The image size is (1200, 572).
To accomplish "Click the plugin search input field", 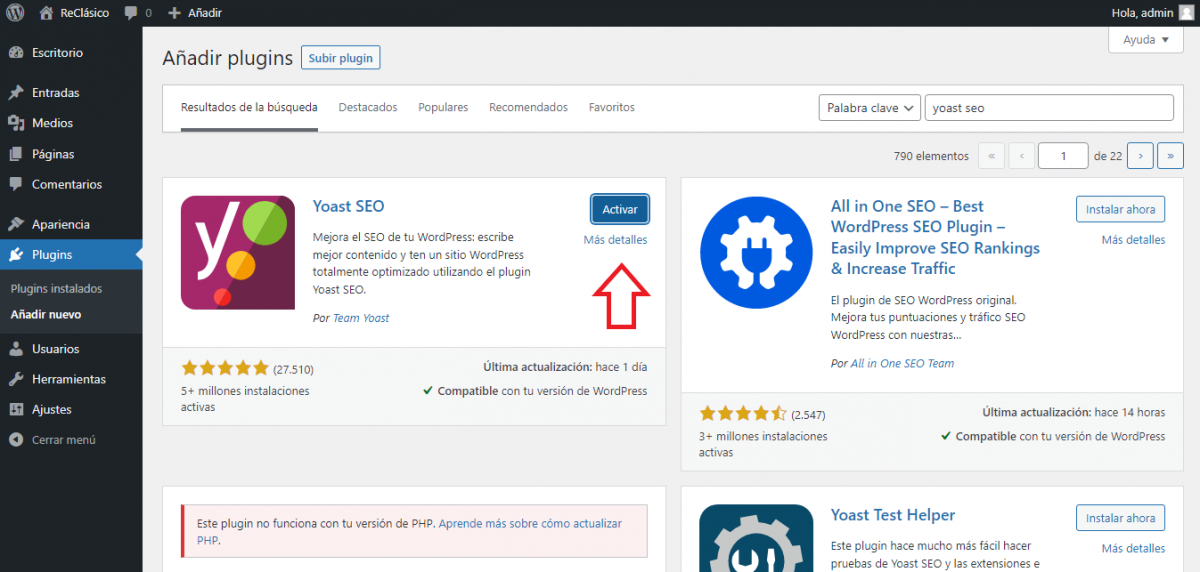I will click(1048, 108).
